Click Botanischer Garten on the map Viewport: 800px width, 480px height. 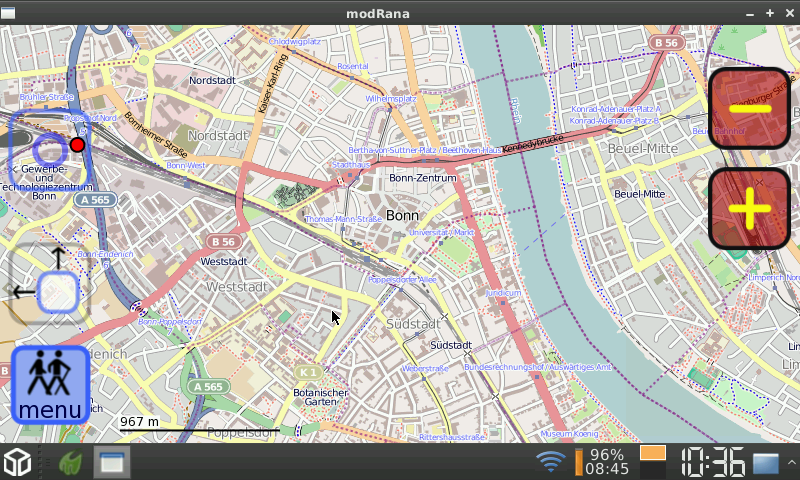320,398
